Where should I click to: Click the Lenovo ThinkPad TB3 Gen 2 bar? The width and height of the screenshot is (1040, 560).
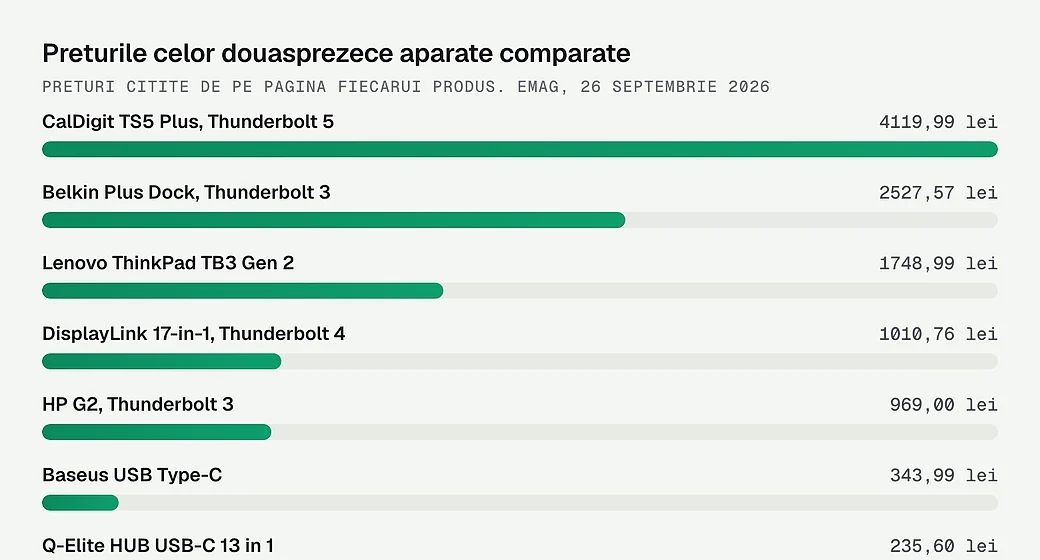243,291
